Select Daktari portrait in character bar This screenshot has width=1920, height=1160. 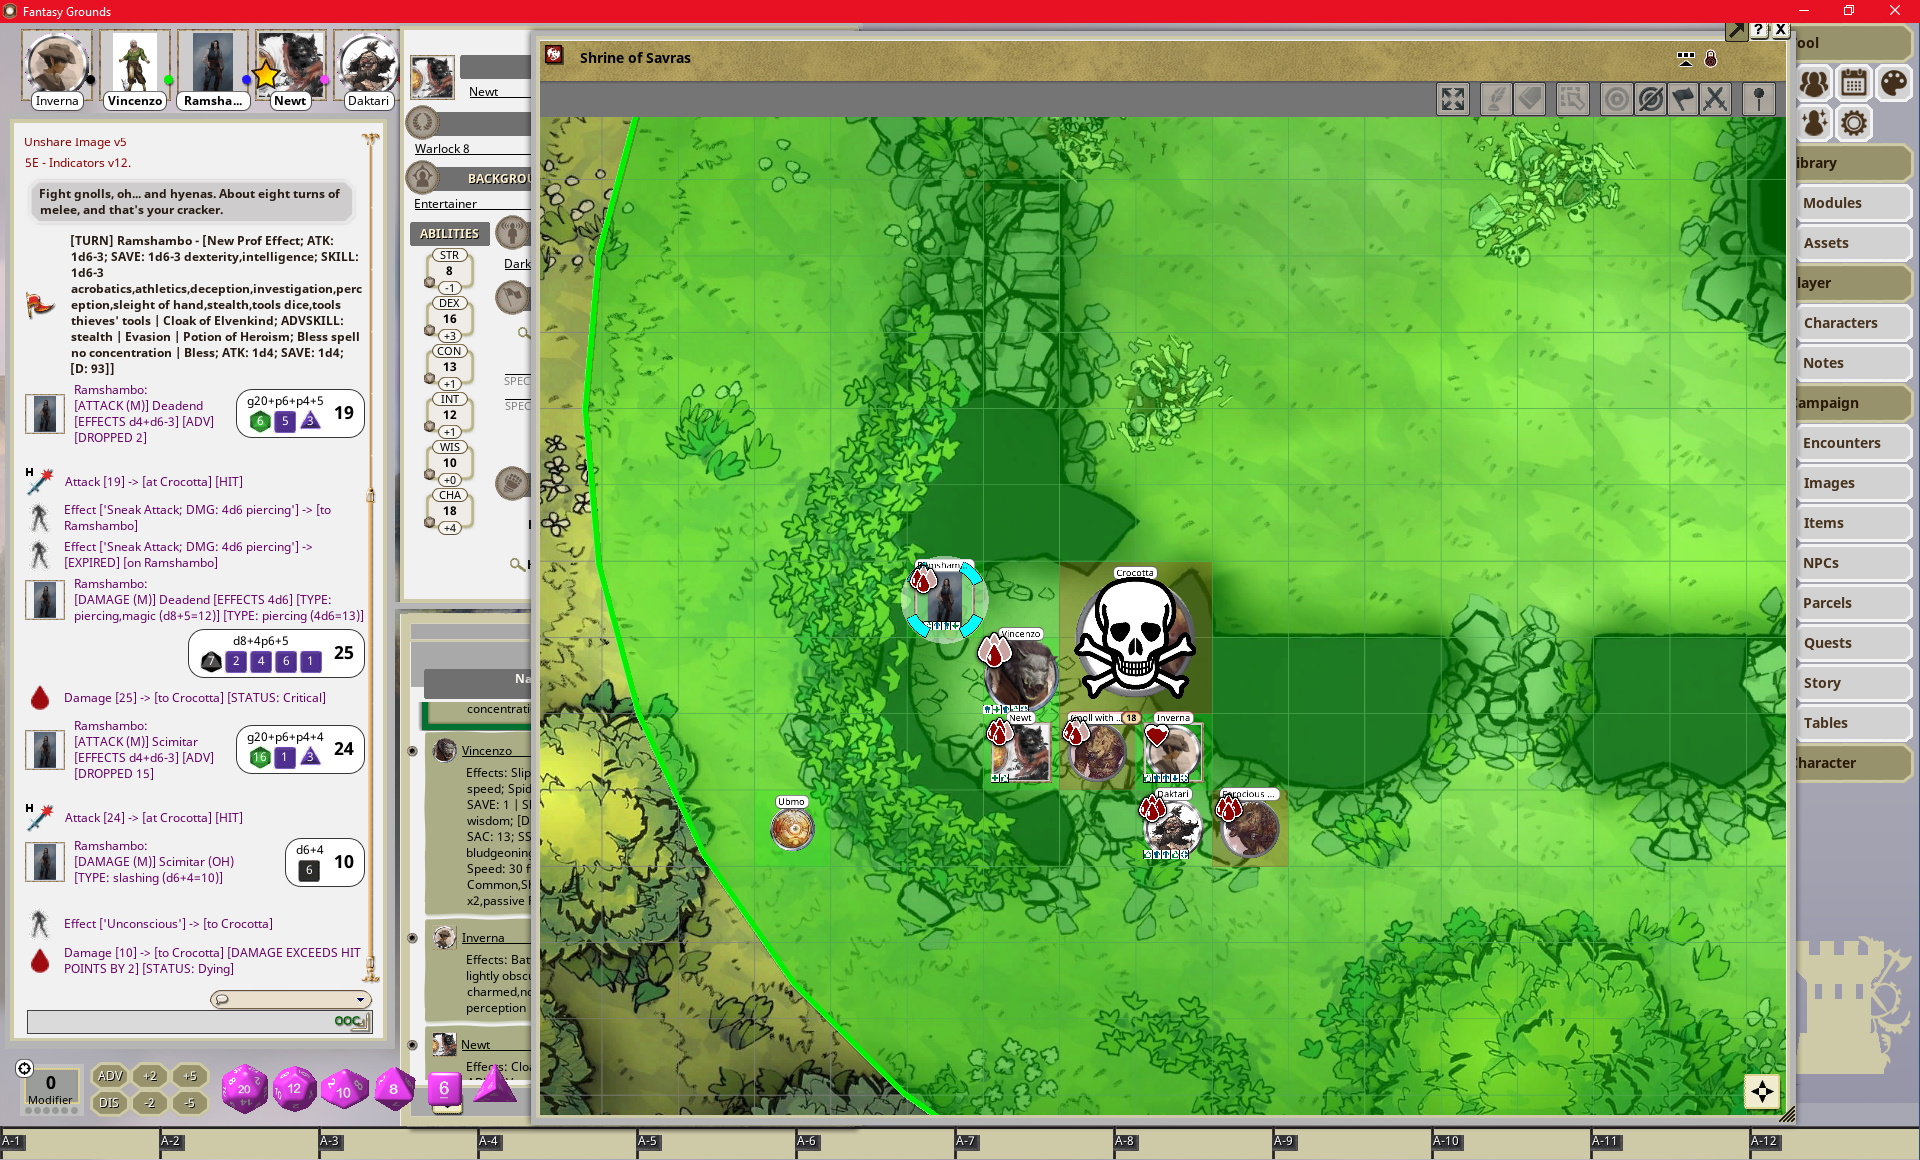367,69
